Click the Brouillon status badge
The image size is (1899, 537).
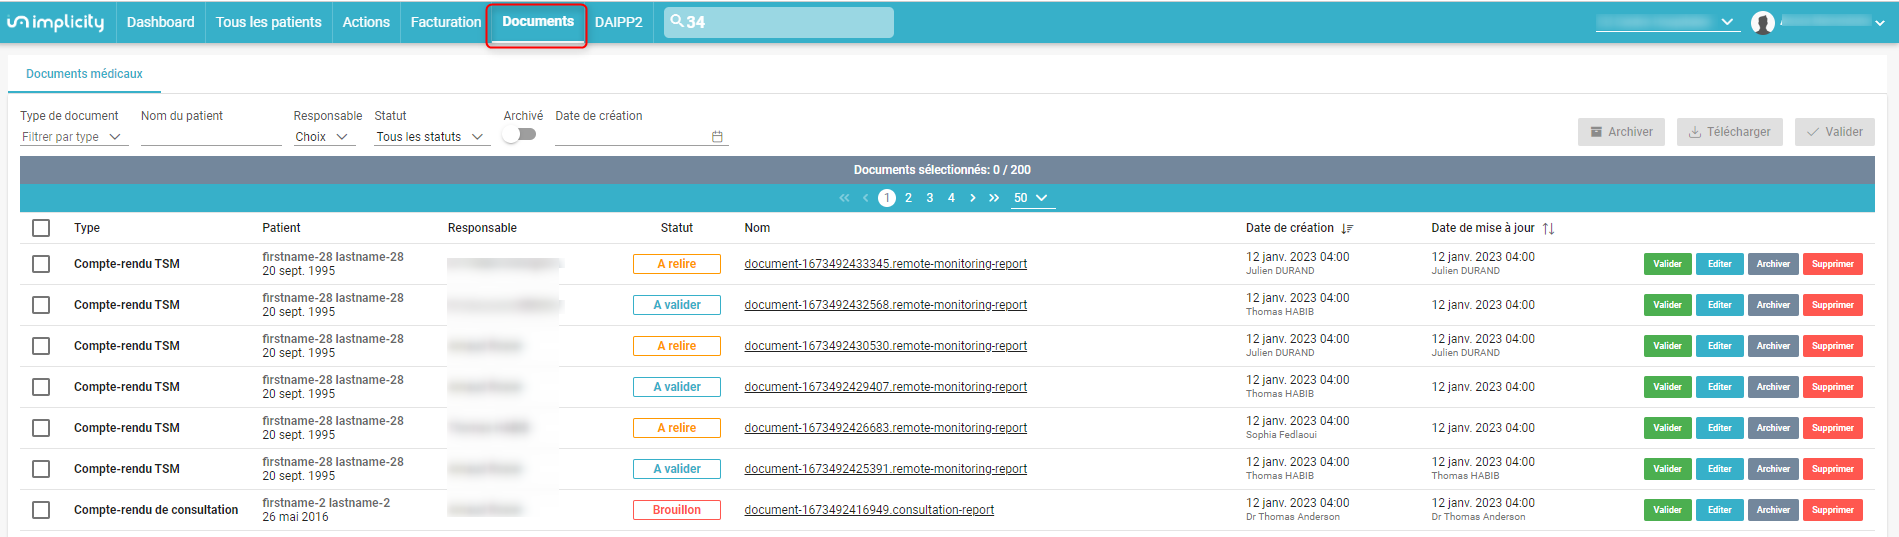coord(677,510)
